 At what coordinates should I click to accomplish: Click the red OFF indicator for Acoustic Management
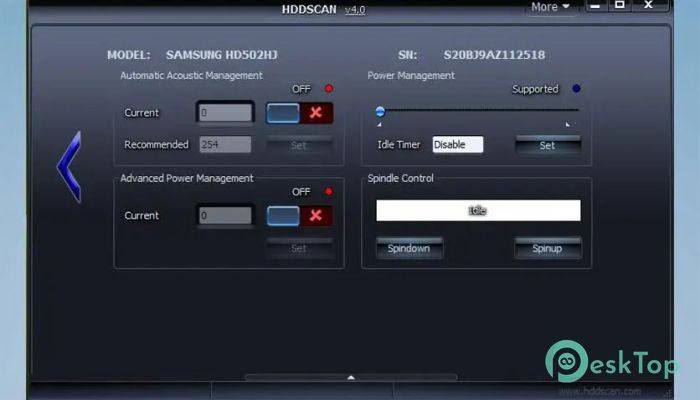[x=329, y=88]
